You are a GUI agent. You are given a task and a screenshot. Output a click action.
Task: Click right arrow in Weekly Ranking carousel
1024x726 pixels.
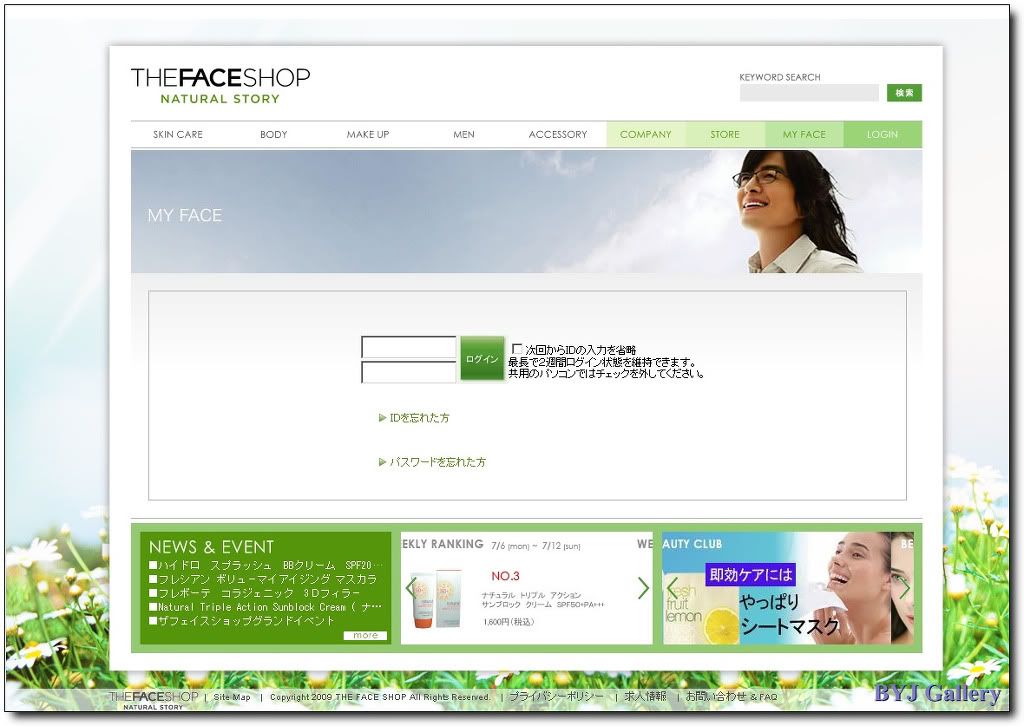(643, 588)
